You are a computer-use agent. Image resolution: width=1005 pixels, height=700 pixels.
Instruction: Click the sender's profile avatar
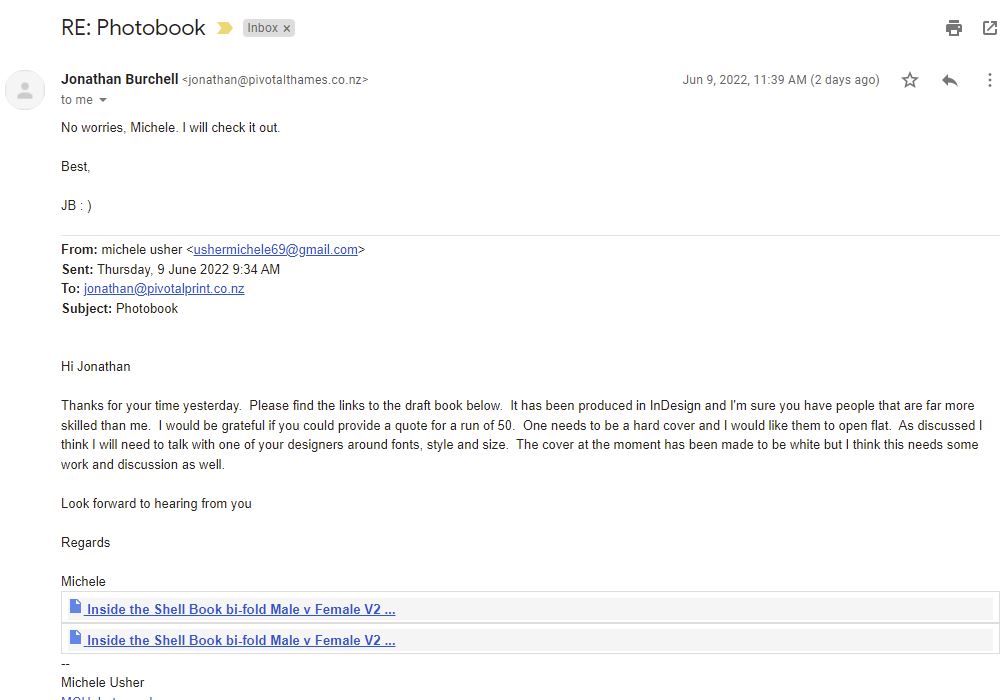(25, 90)
